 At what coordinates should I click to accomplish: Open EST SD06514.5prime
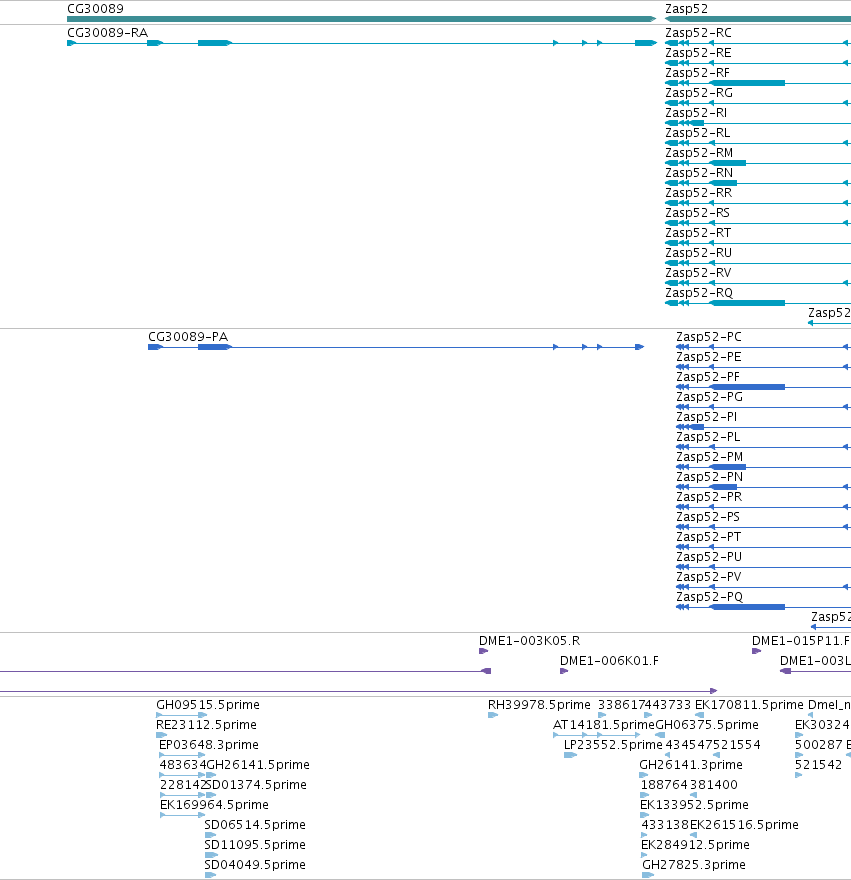[x=255, y=825]
